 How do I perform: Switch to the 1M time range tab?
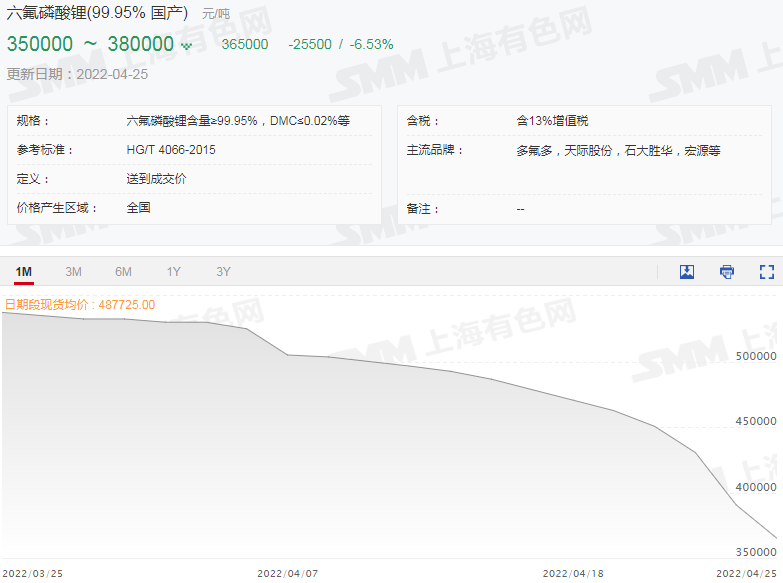pos(24,272)
